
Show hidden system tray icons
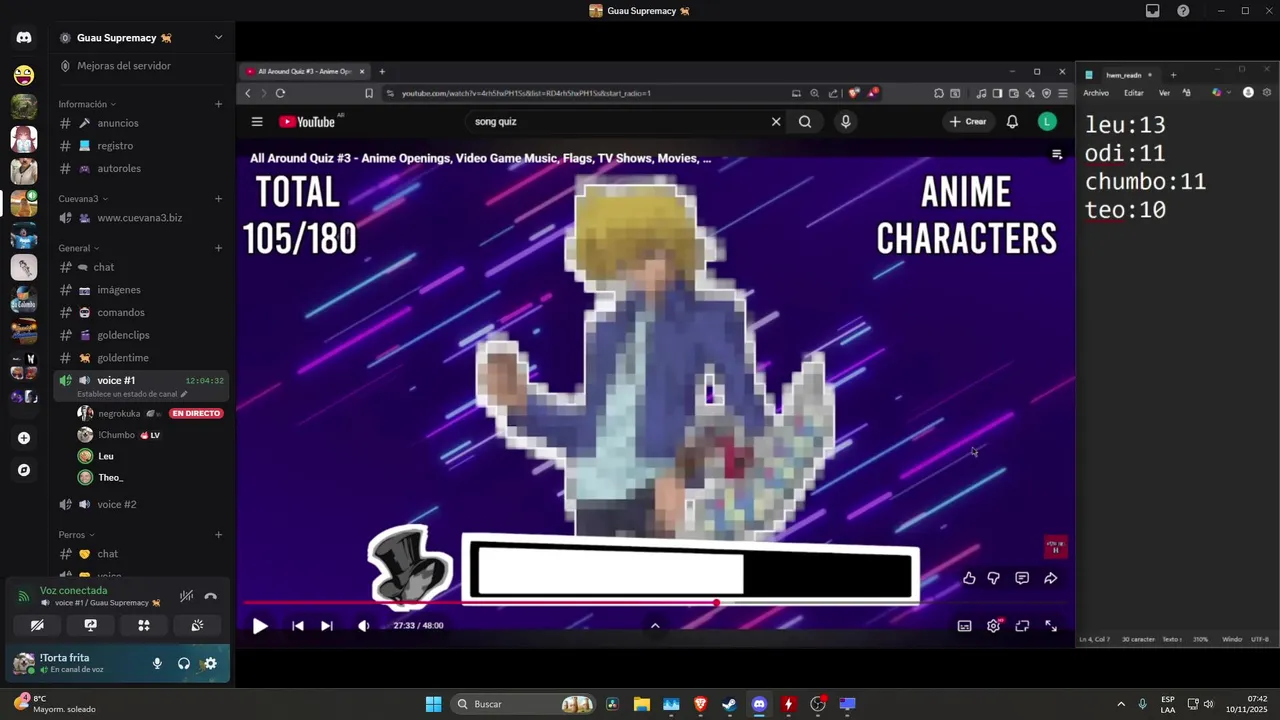1121,704
